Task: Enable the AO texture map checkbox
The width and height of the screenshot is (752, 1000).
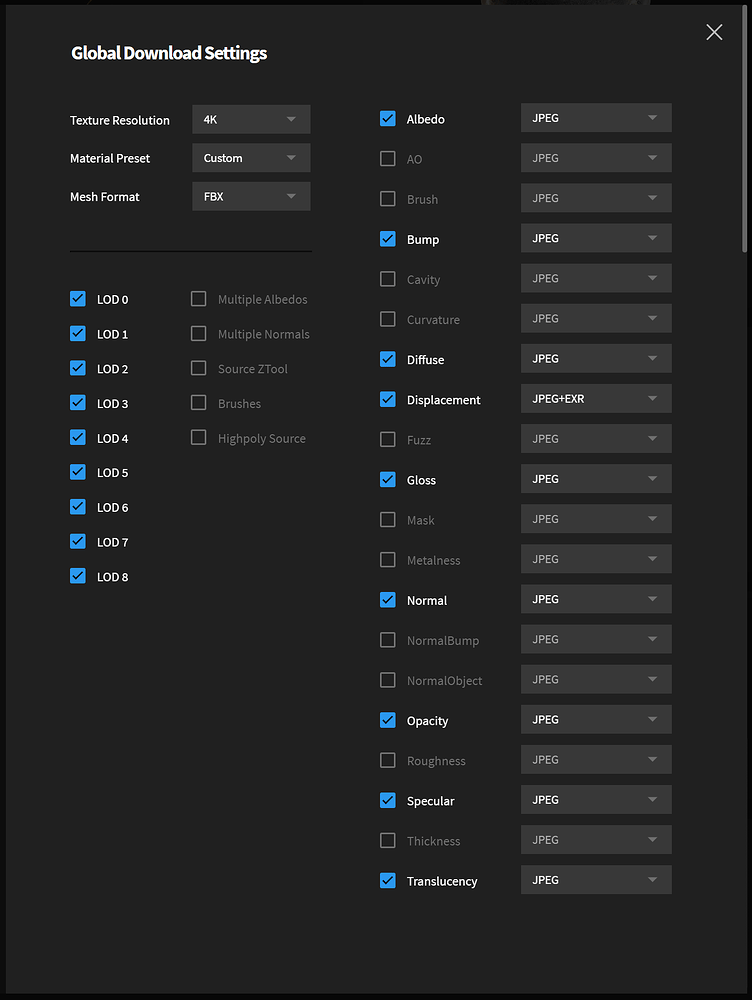Action: (388, 159)
